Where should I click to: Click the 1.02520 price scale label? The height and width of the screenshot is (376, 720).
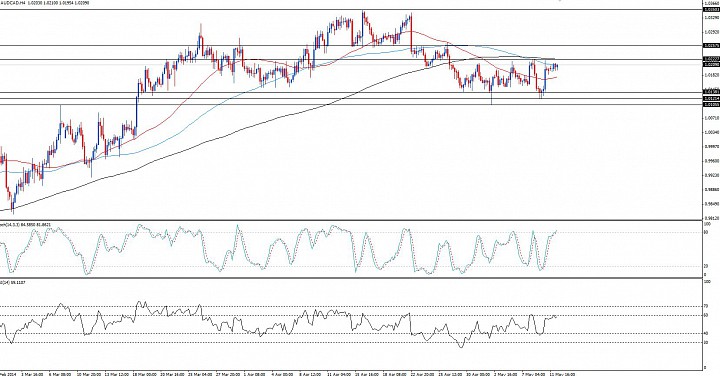coord(711,32)
